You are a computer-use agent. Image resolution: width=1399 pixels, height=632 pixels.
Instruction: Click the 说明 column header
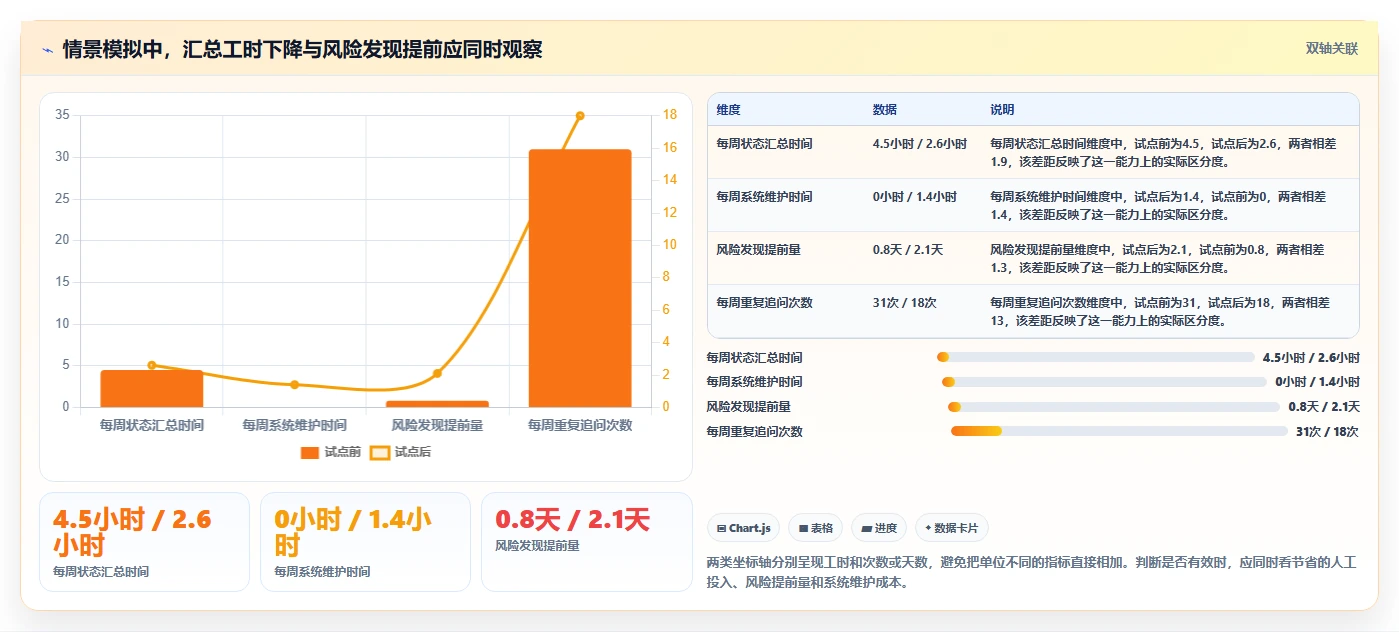point(1002,109)
